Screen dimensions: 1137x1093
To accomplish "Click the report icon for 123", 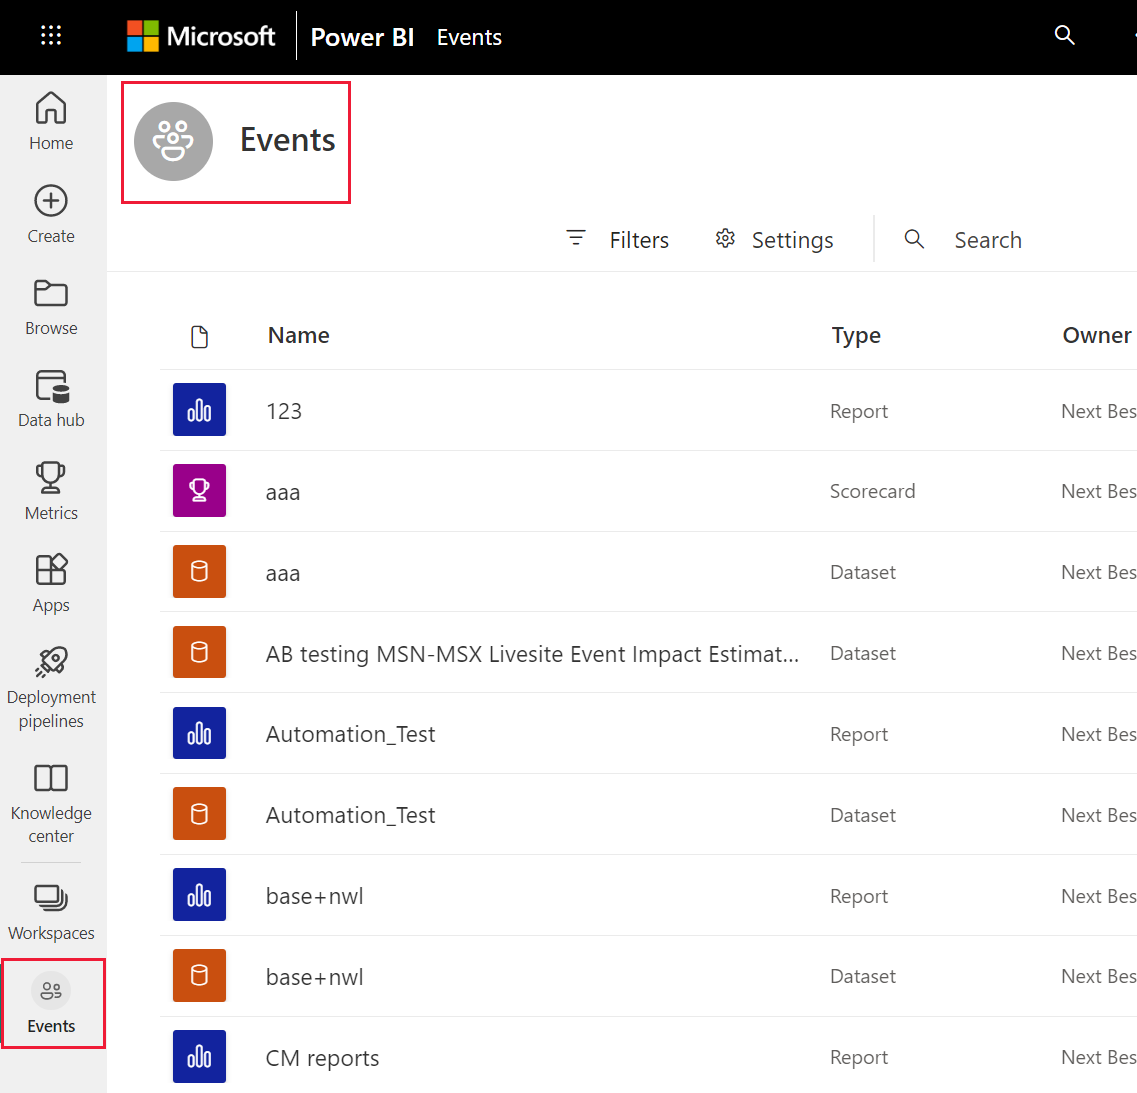I will pos(199,410).
